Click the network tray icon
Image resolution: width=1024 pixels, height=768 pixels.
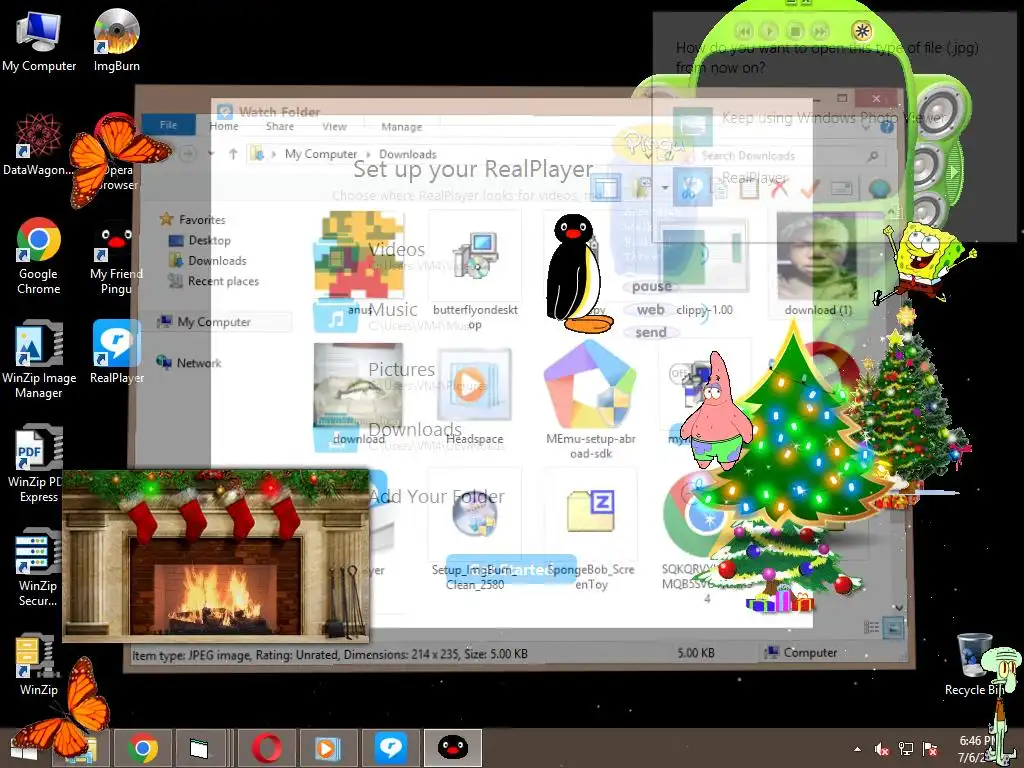coord(906,749)
